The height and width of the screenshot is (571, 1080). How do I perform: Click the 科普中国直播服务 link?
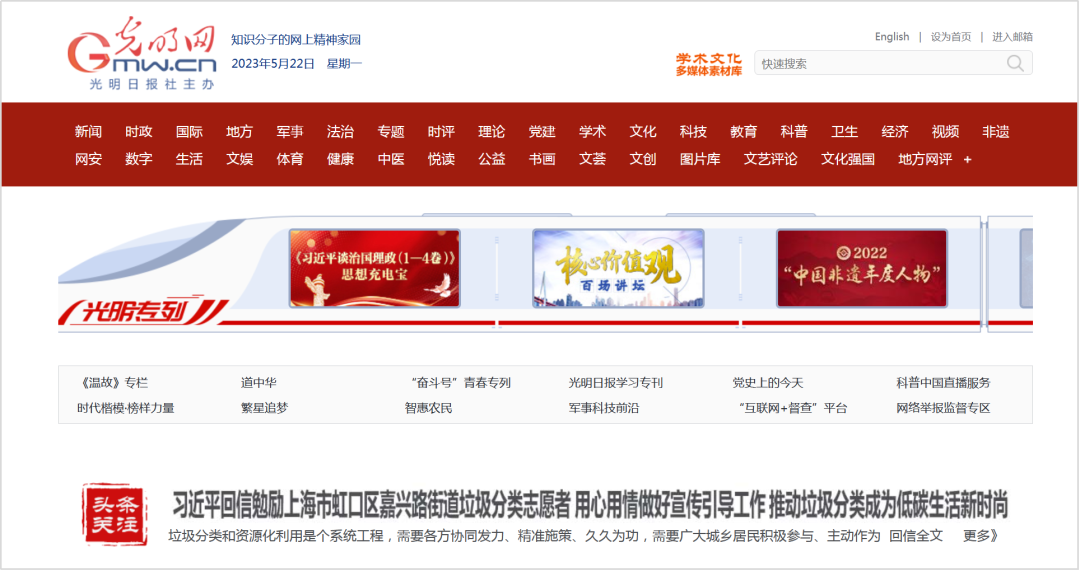pyautogui.click(x=943, y=382)
